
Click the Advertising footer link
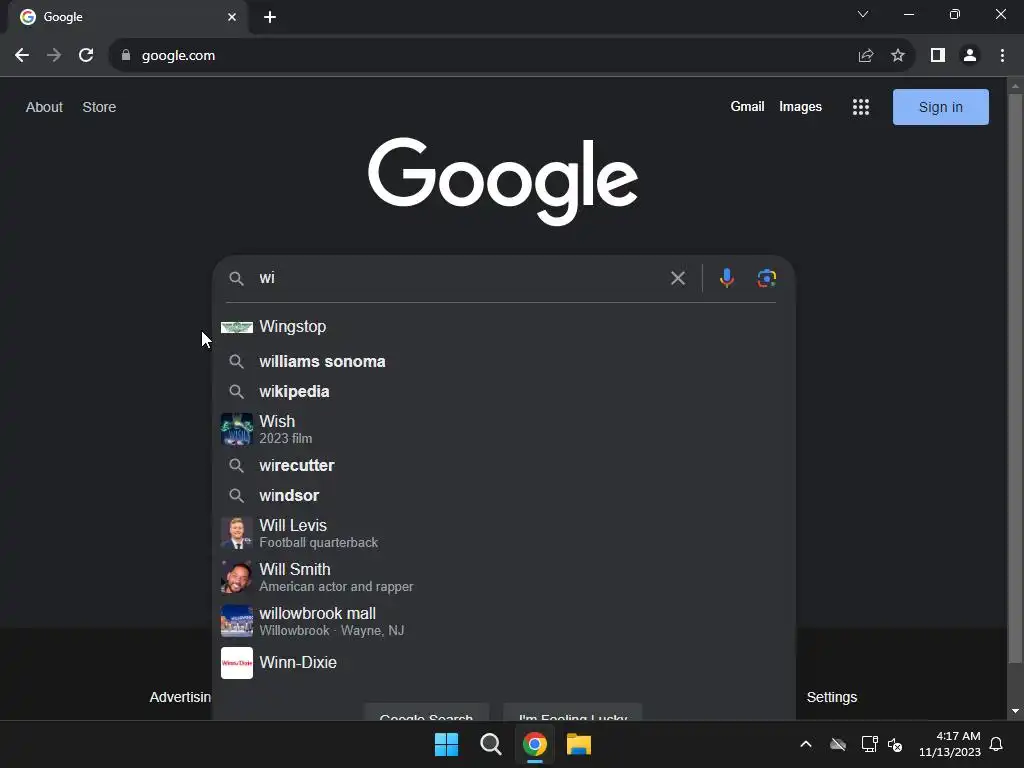tap(180, 697)
